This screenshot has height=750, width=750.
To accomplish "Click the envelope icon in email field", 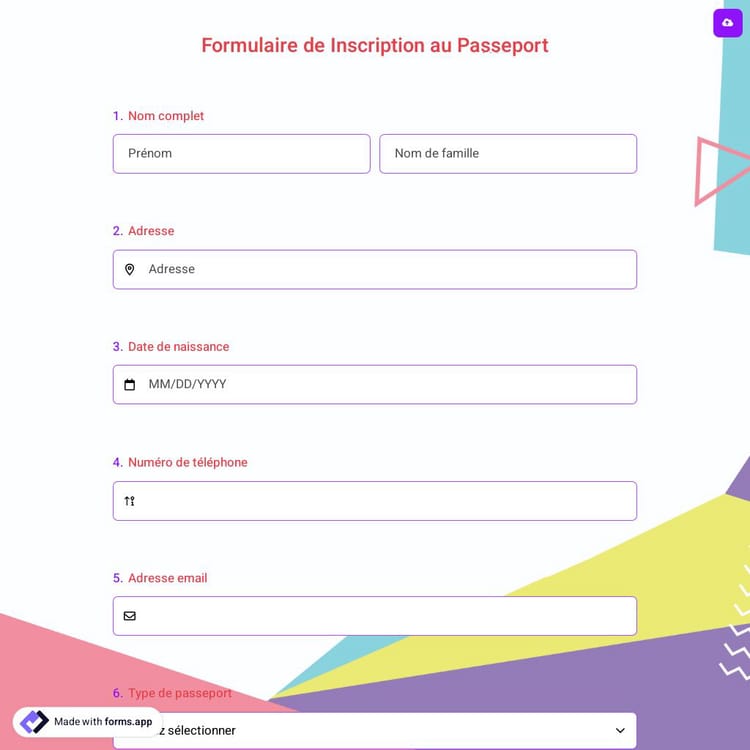I will [129, 616].
